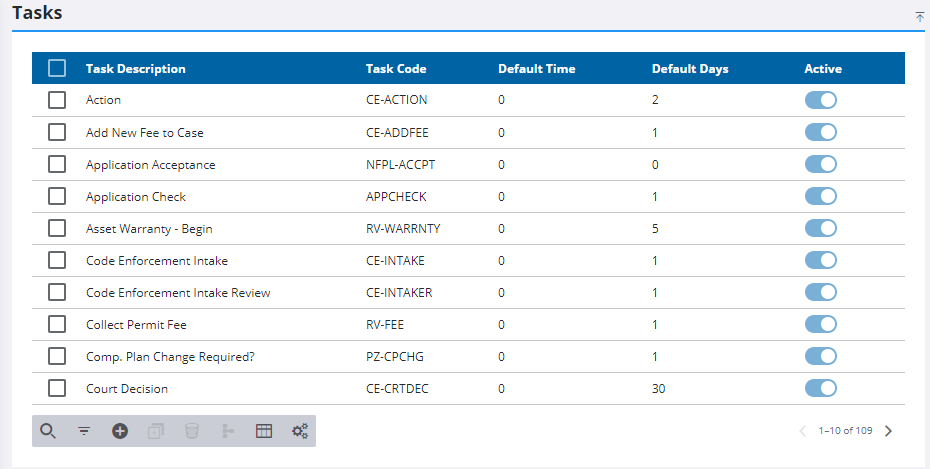Disable Active switch for Collect Permit Fee
The image size is (930, 469).
pos(820,324)
